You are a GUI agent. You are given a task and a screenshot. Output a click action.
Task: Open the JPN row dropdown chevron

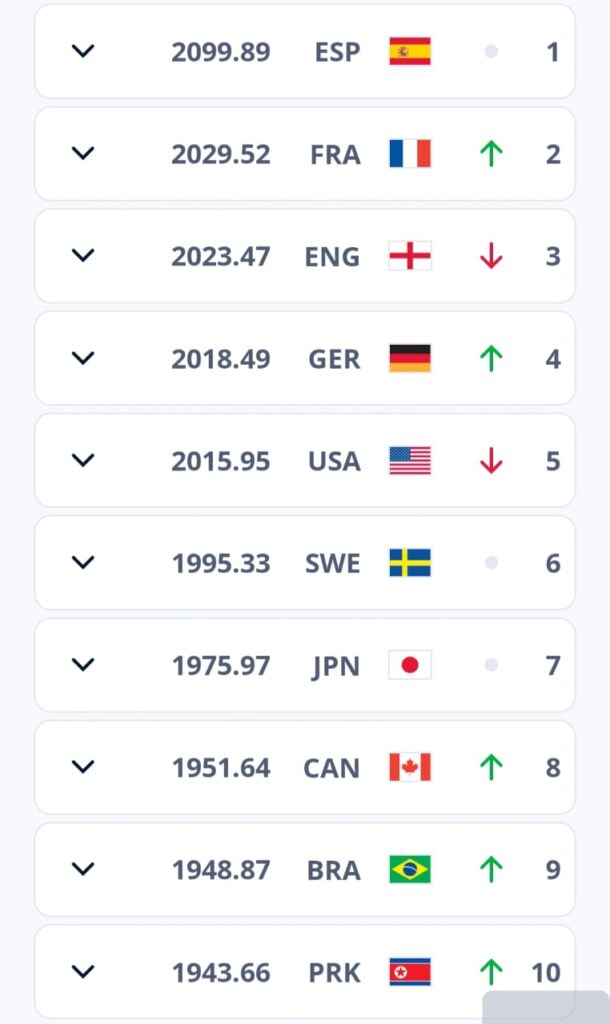tap(83, 664)
